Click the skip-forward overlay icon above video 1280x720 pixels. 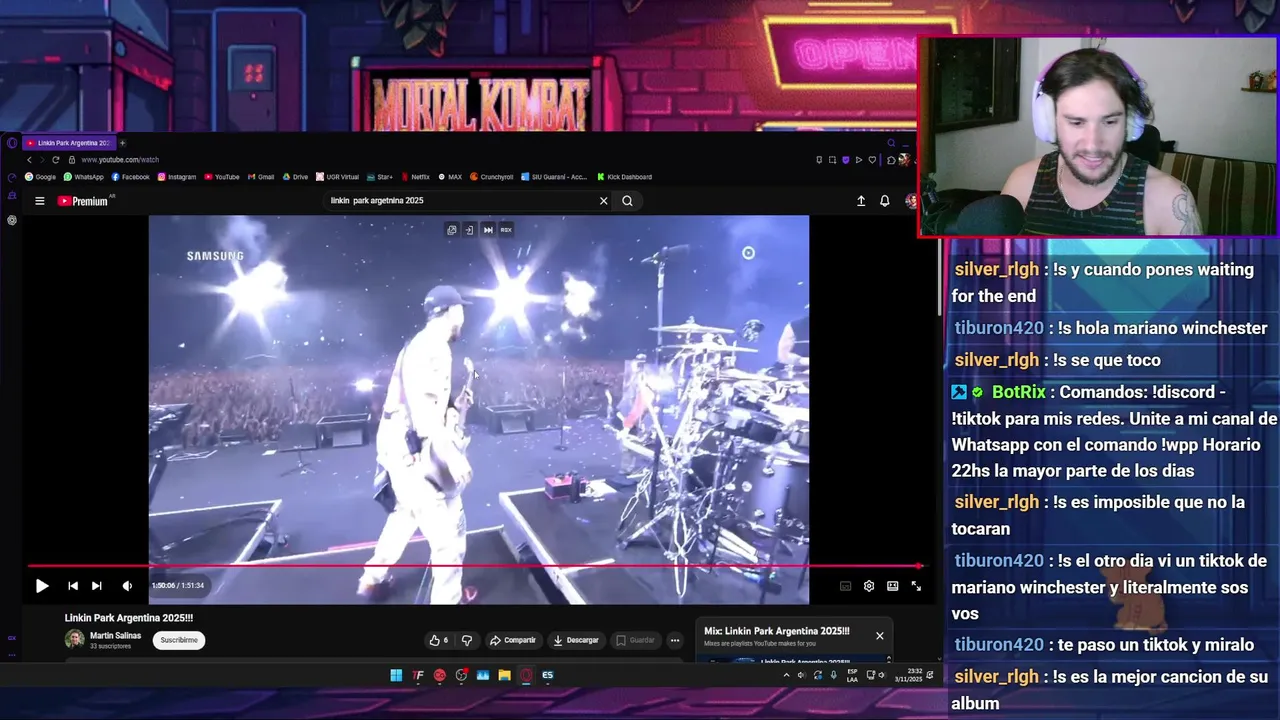pos(488,230)
